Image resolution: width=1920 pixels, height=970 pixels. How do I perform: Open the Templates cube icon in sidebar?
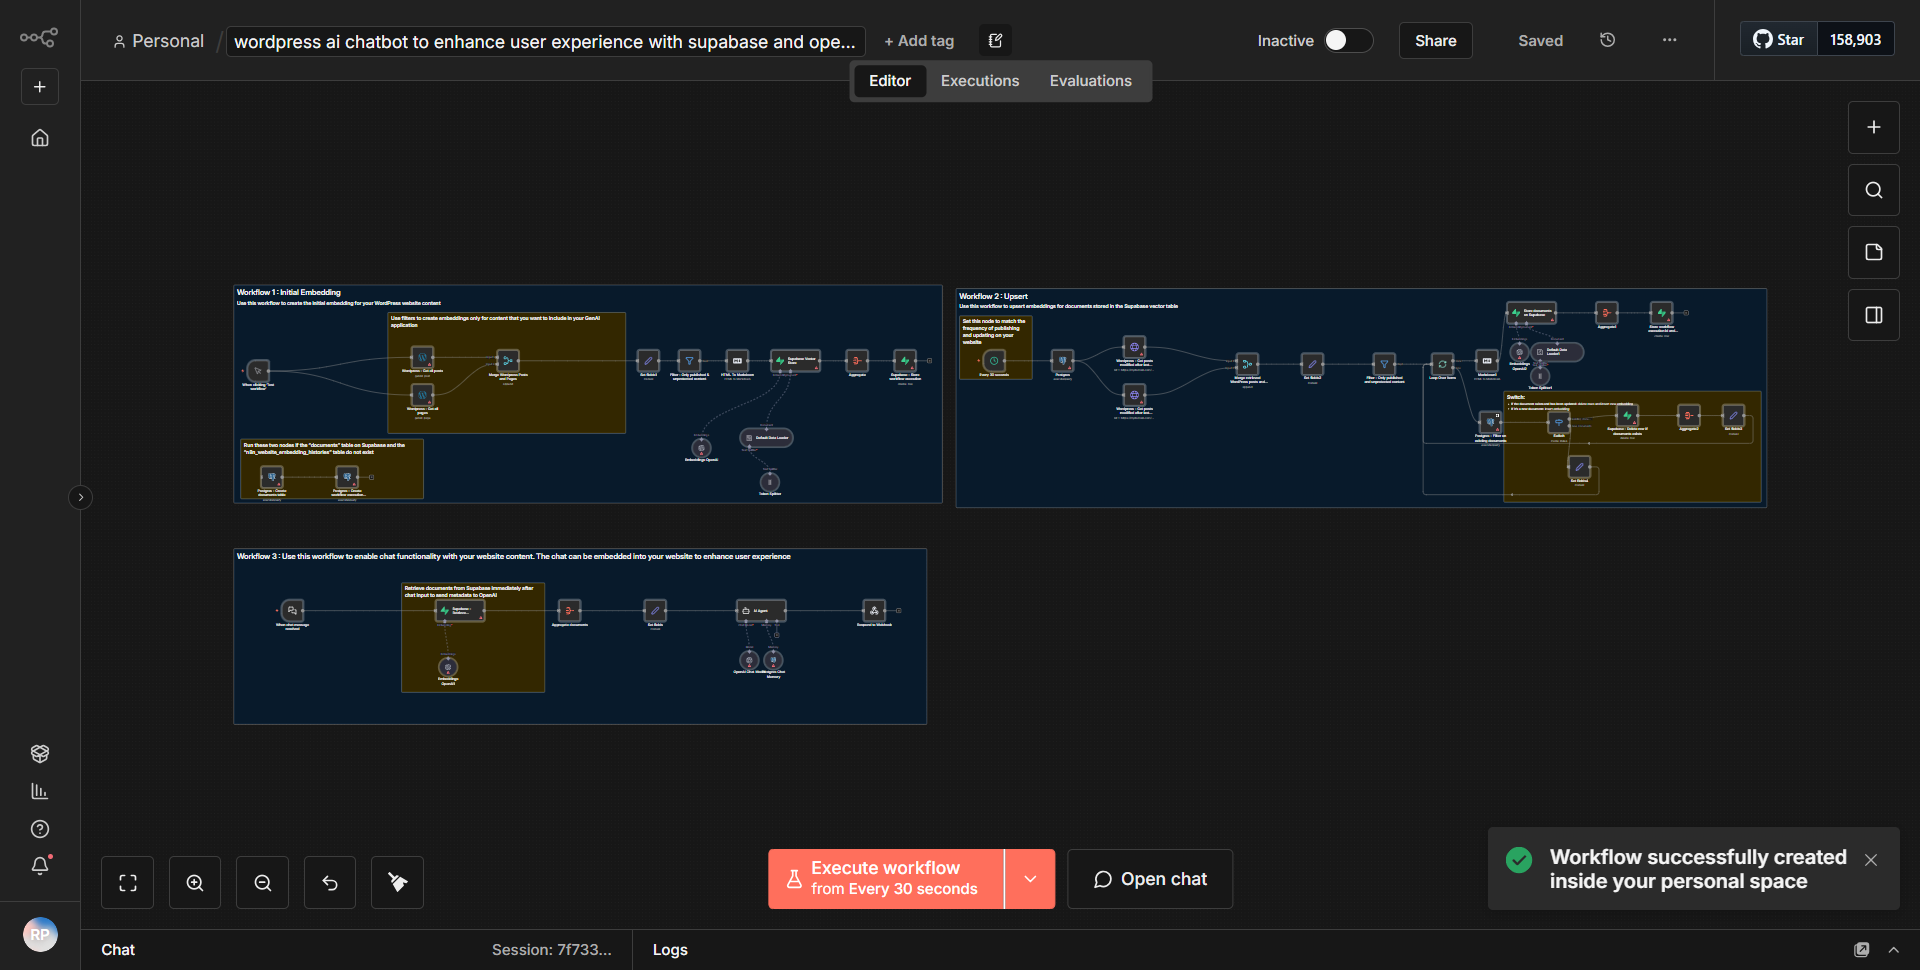(x=40, y=753)
